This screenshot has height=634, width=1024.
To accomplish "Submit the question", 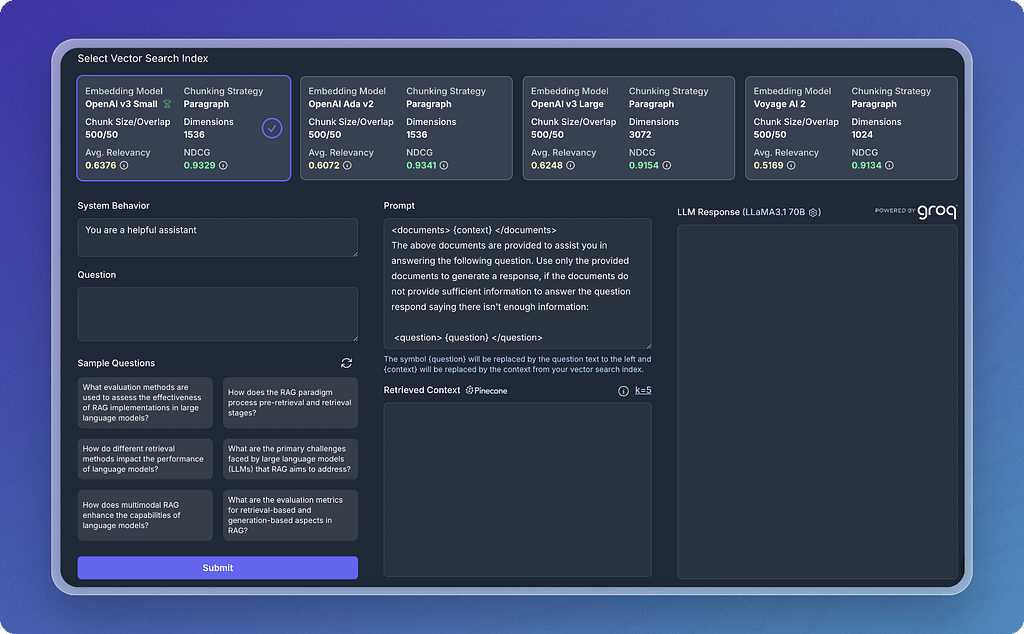I will click(x=217, y=567).
